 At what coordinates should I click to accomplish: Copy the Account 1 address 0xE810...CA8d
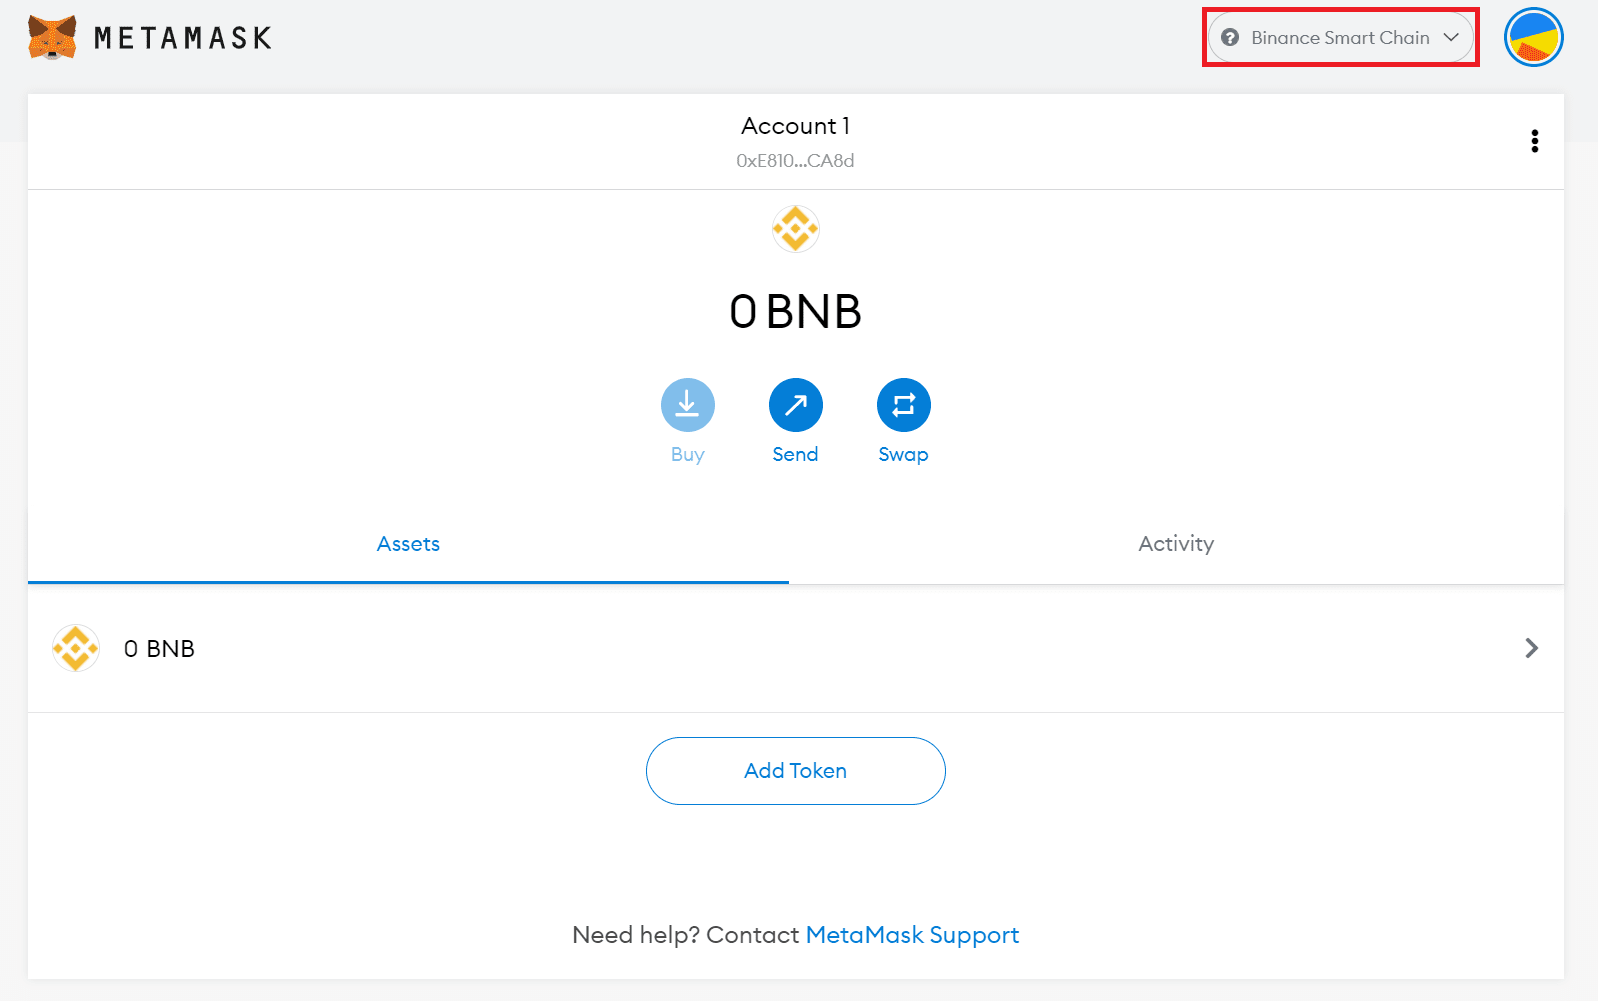point(795,160)
